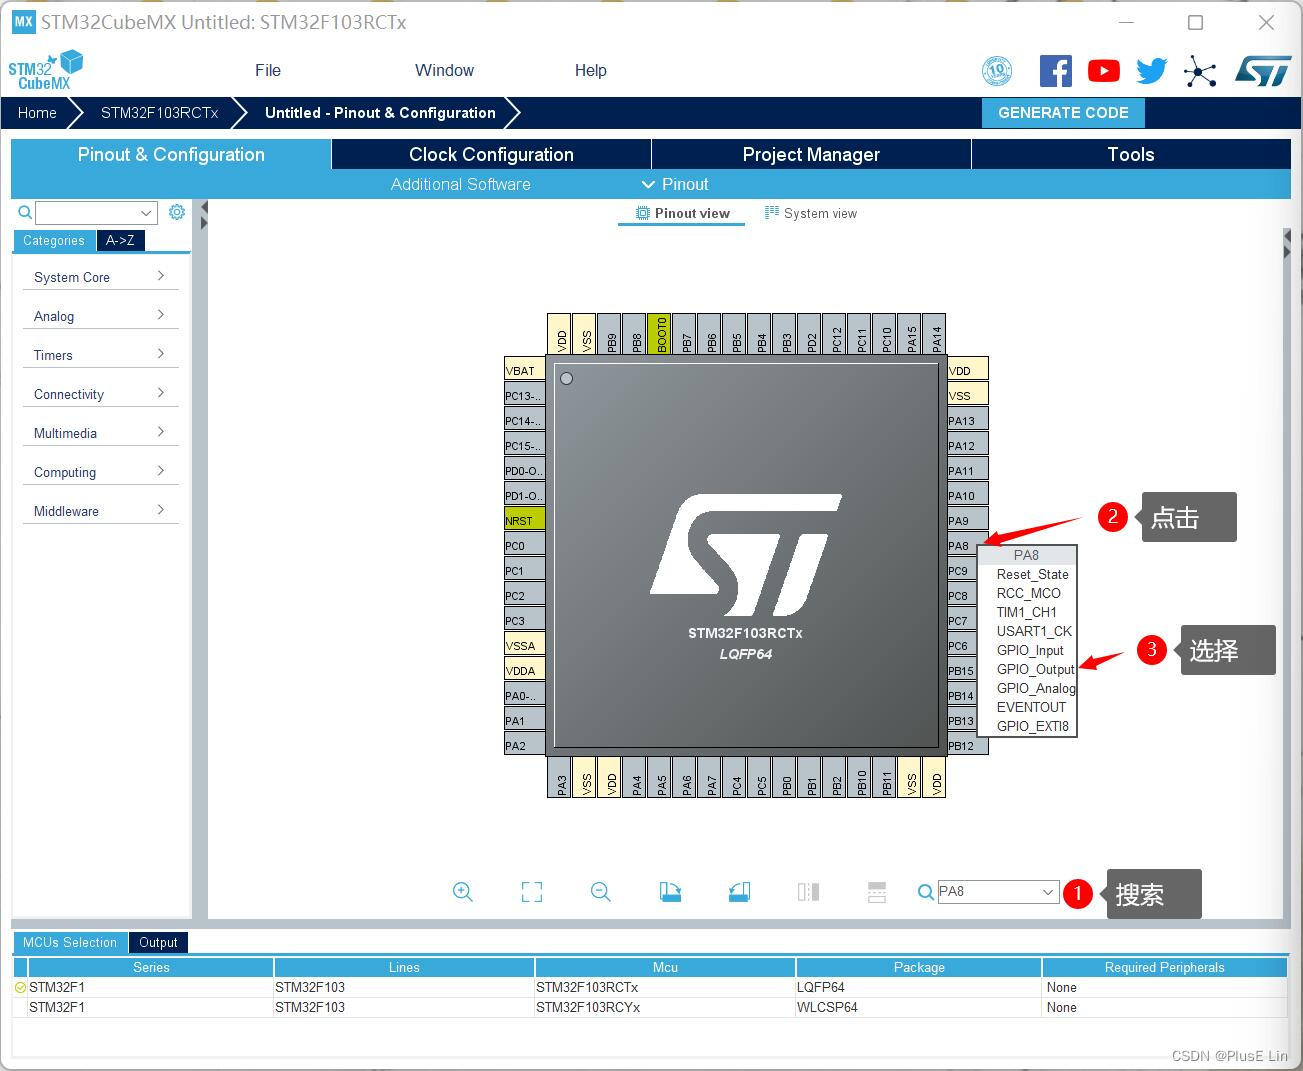This screenshot has height=1071, width=1303.
Task: Select the Pinout view tab
Action: coord(682,213)
